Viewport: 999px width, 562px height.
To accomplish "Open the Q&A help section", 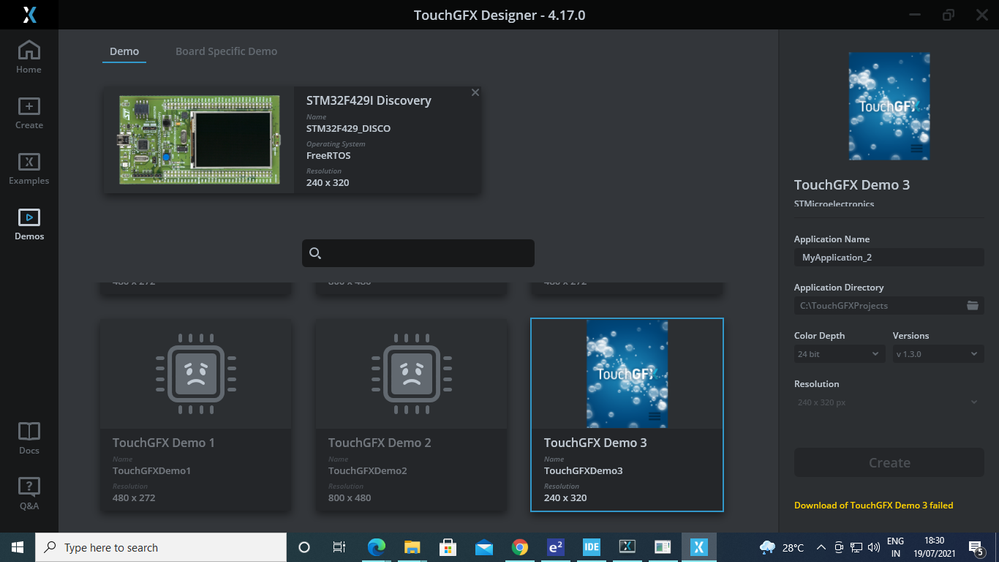I will (29, 494).
